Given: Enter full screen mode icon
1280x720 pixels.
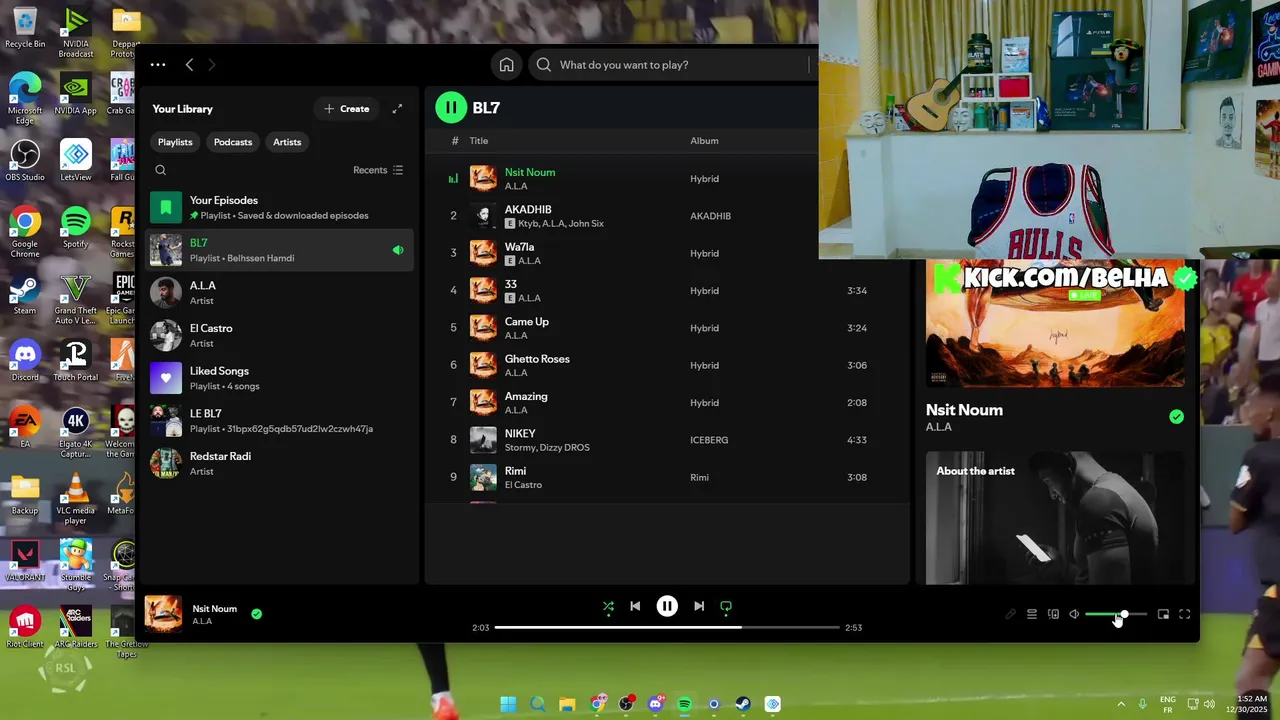Looking at the screenshot, I should [1184, 614].
